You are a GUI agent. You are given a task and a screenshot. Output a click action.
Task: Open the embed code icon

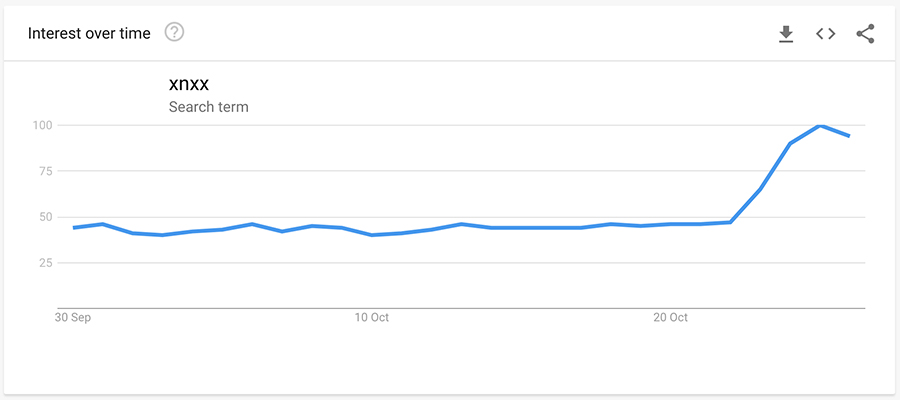pos(825,34)
